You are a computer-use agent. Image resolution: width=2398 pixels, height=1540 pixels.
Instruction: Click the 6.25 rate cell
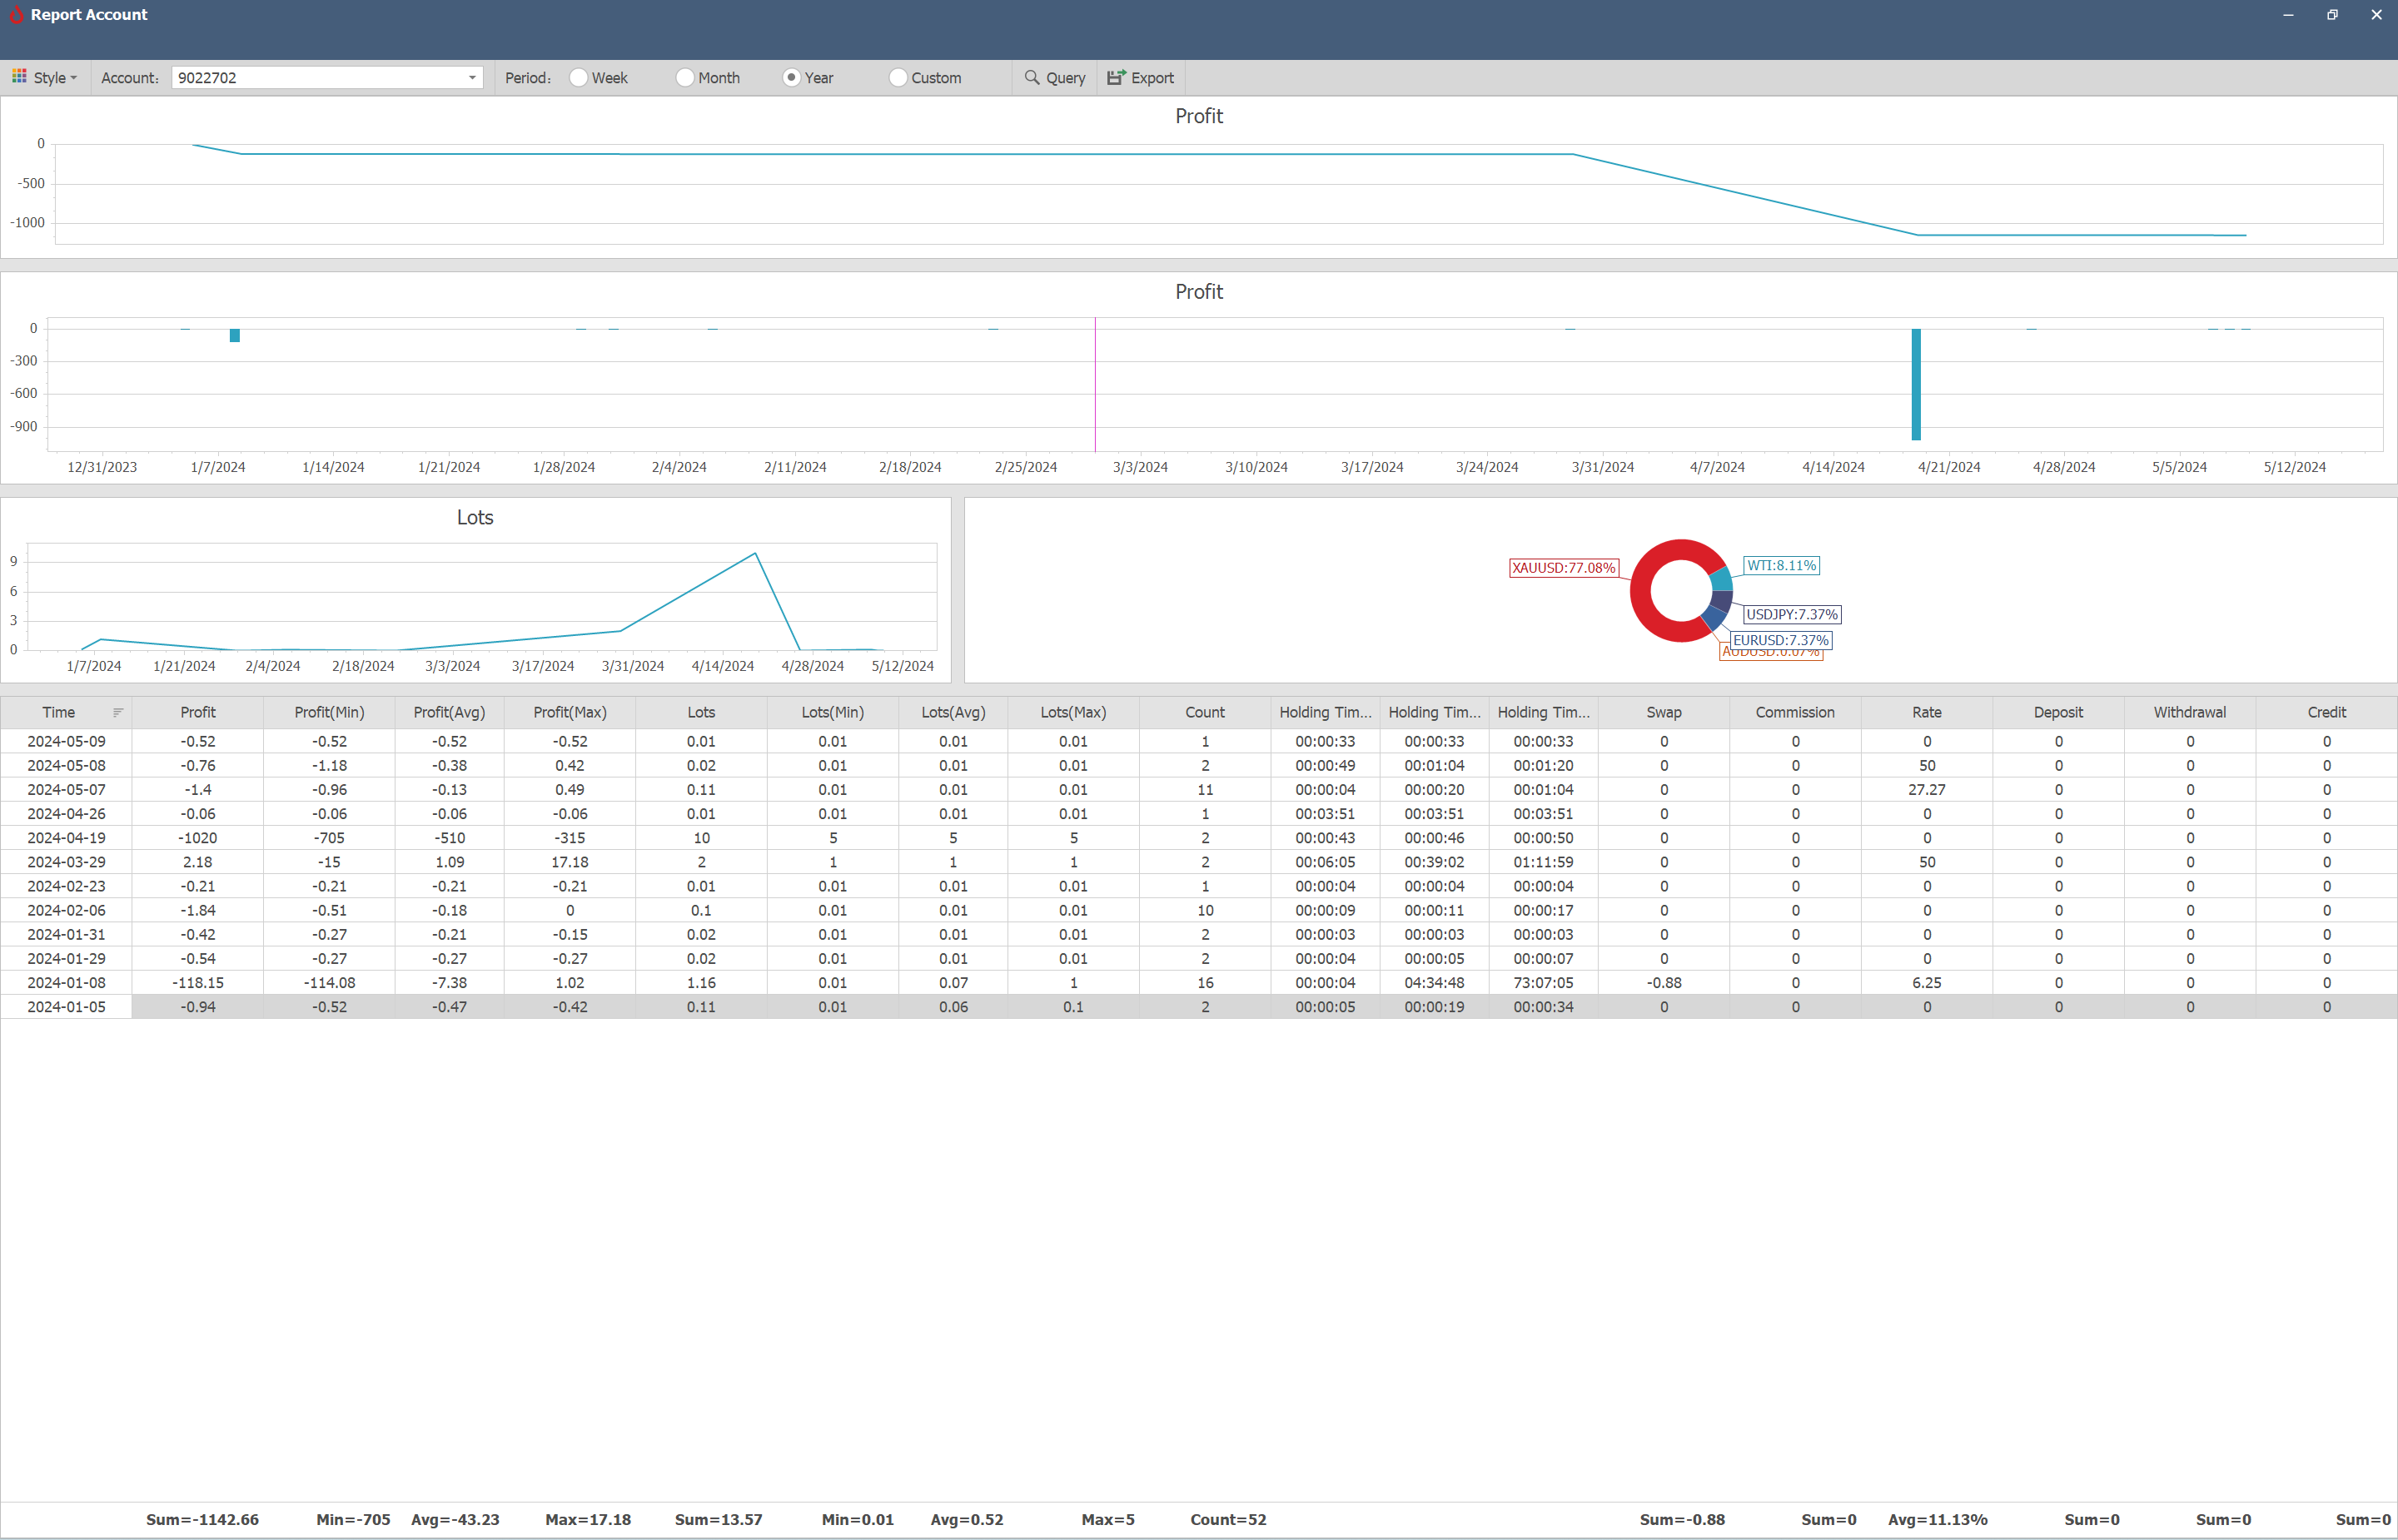pyautogui.click(x=1927, y=983)
